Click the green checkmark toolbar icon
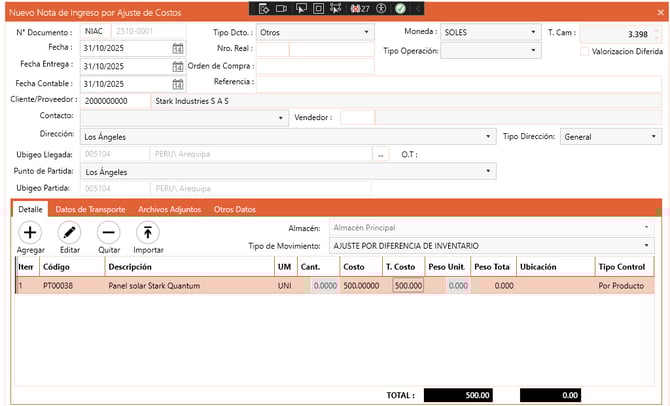The height and width of the screenshot is (406, 670). tap(400, 8)
